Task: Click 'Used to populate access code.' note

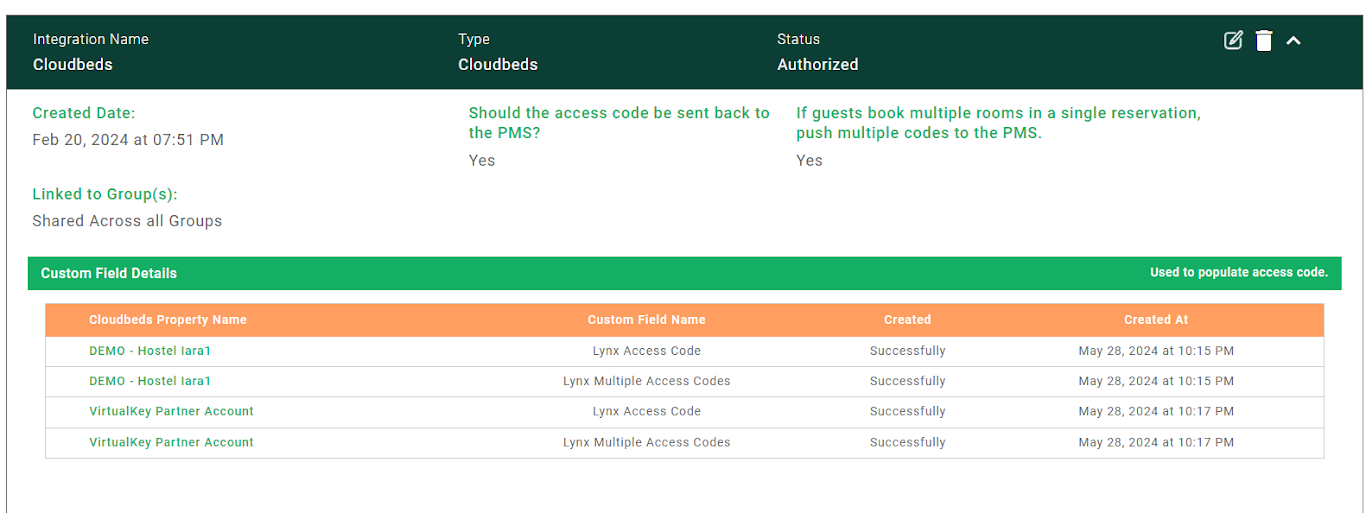Action: (x=1239, y=272)
